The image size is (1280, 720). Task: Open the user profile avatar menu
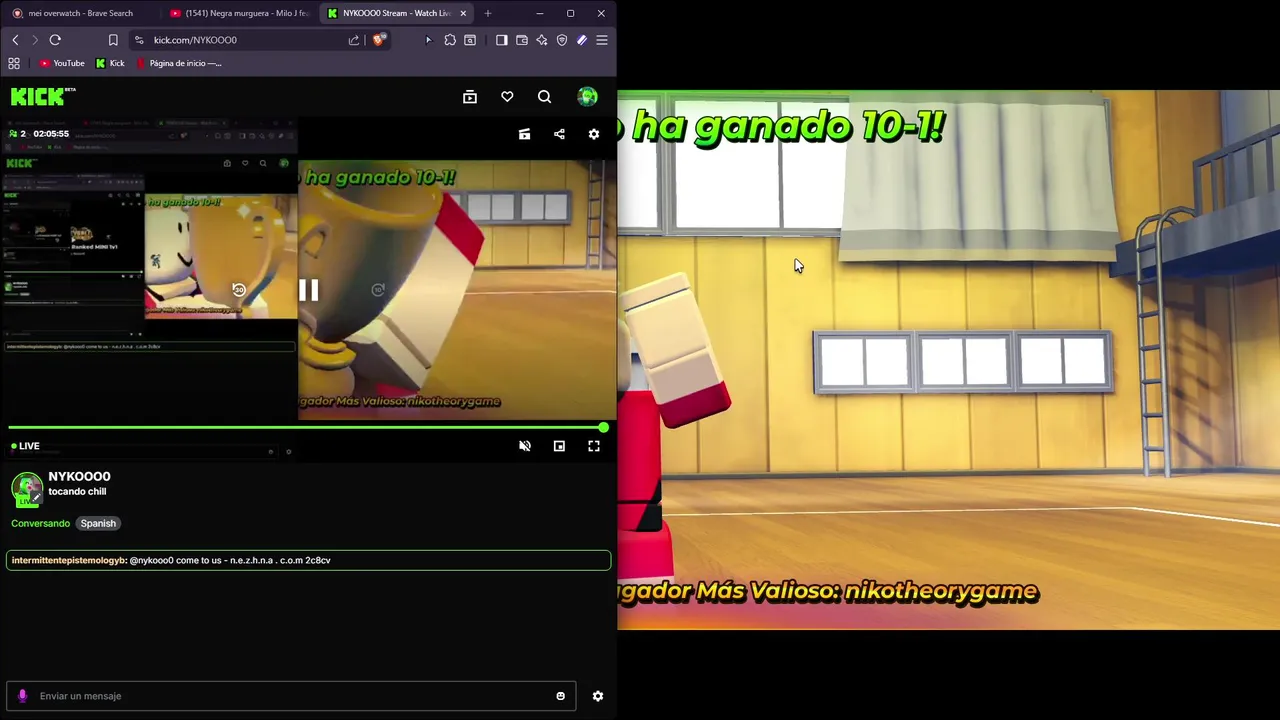tap(587, 97)
